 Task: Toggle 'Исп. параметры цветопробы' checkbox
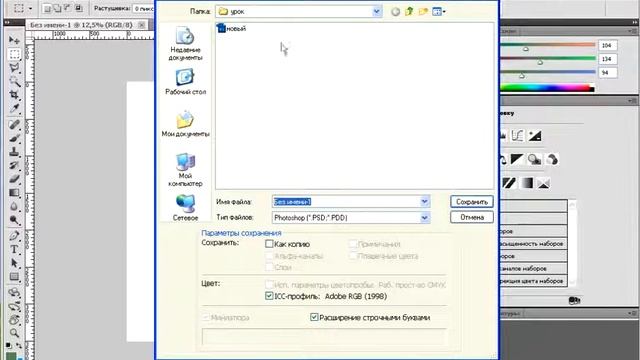click(x=269, y=284)
